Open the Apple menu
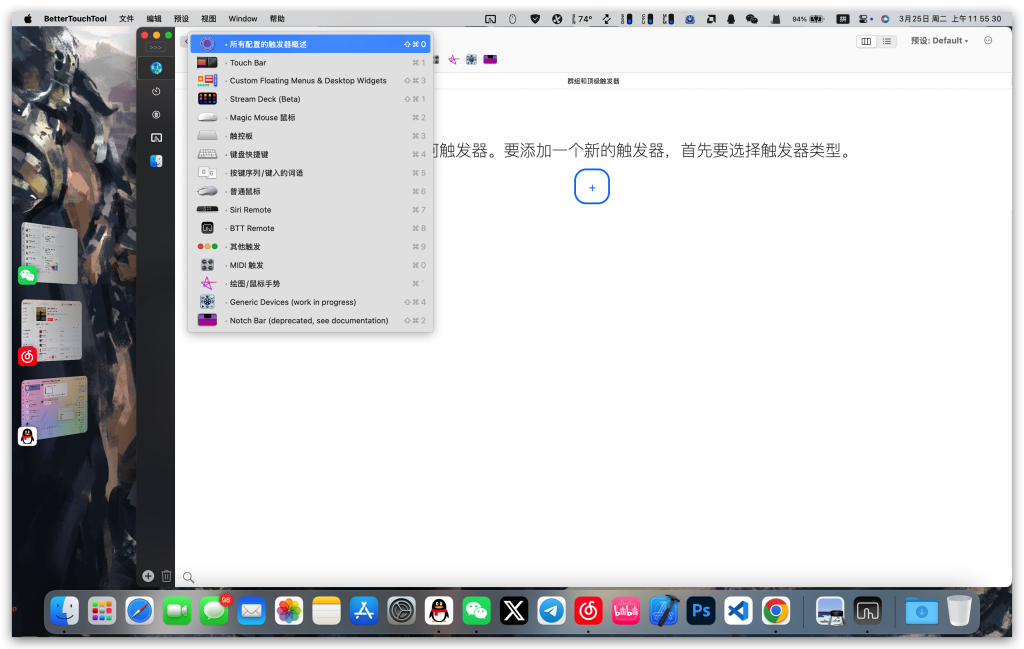 (27, 19)
